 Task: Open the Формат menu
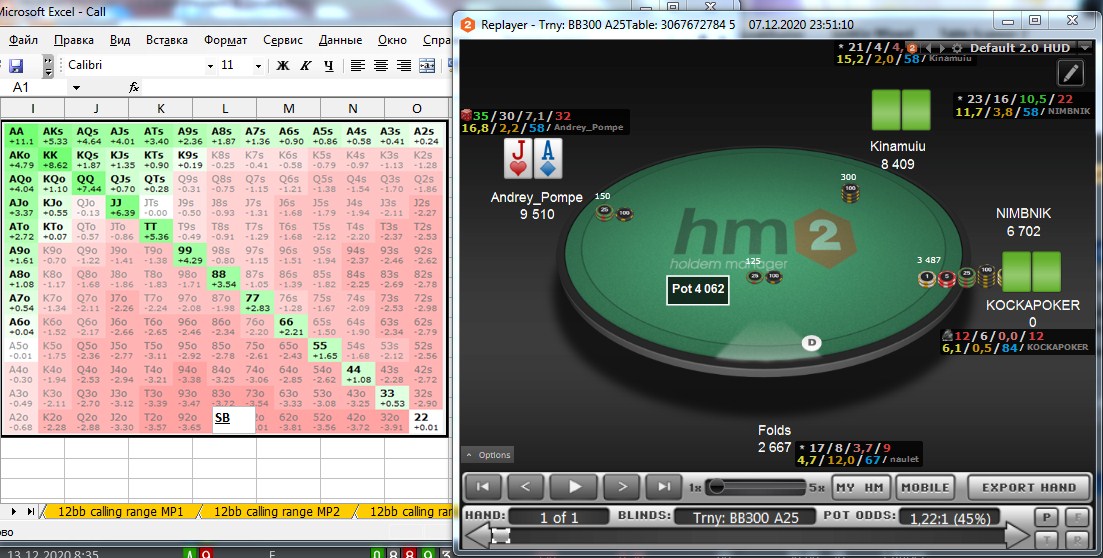[x=225, y=40]
